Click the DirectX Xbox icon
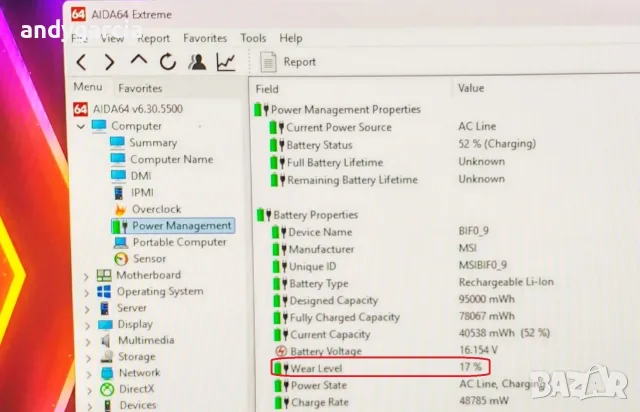This screenshot has height=412, width=640. (107, 389)
